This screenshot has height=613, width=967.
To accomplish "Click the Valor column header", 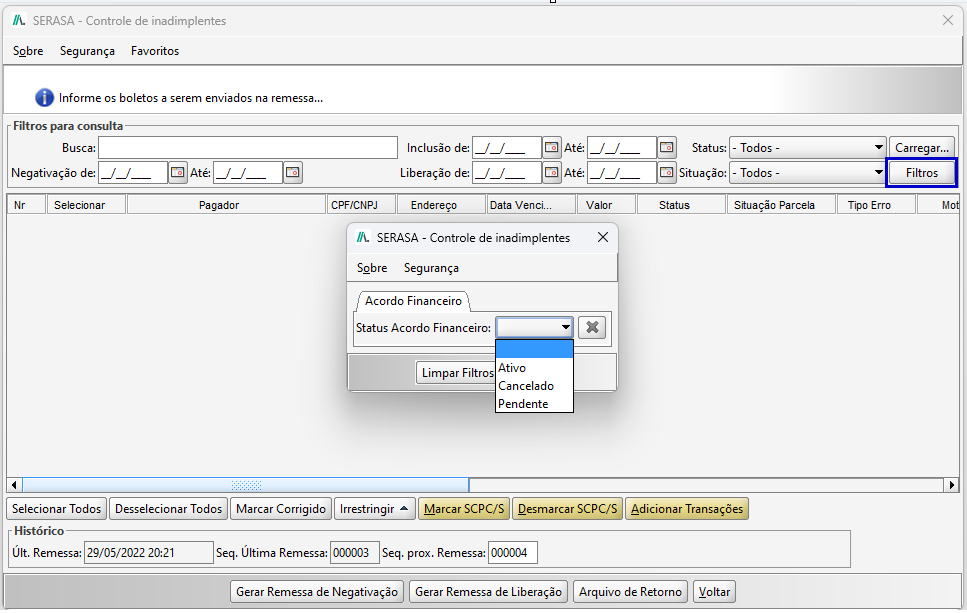I will tap(607, 205).
